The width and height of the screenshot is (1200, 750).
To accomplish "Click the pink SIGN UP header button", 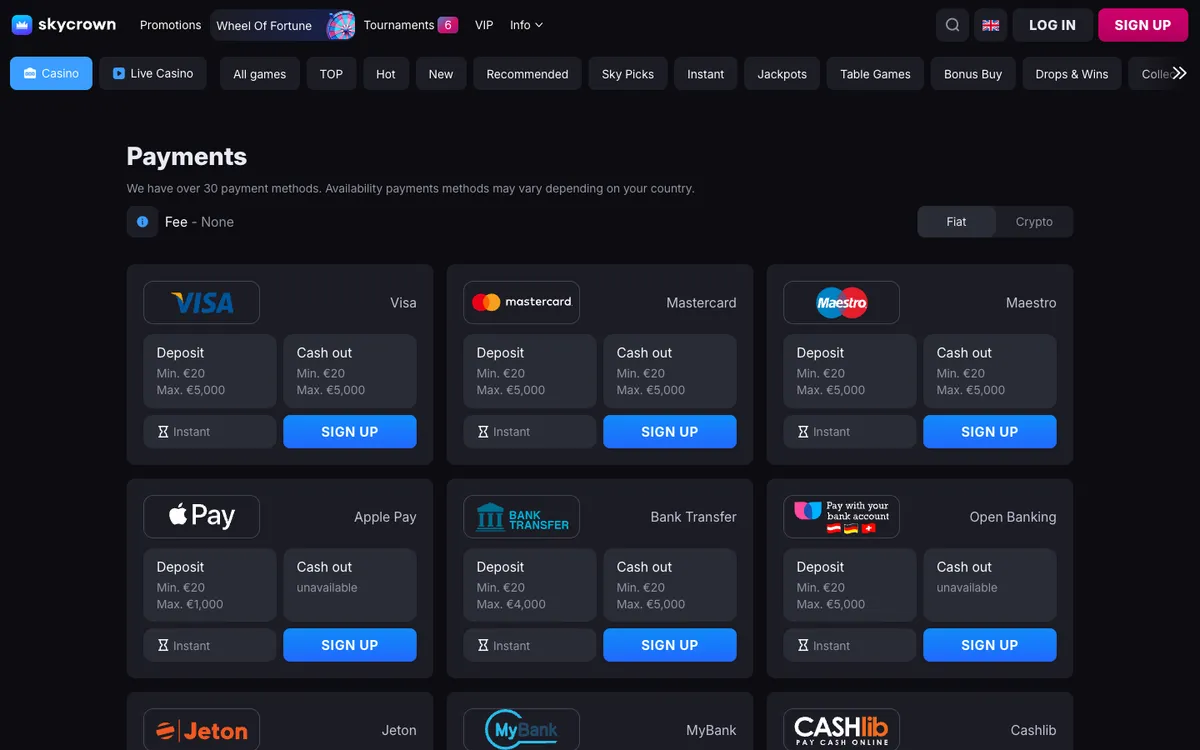I will click(x=1142, y=25).
